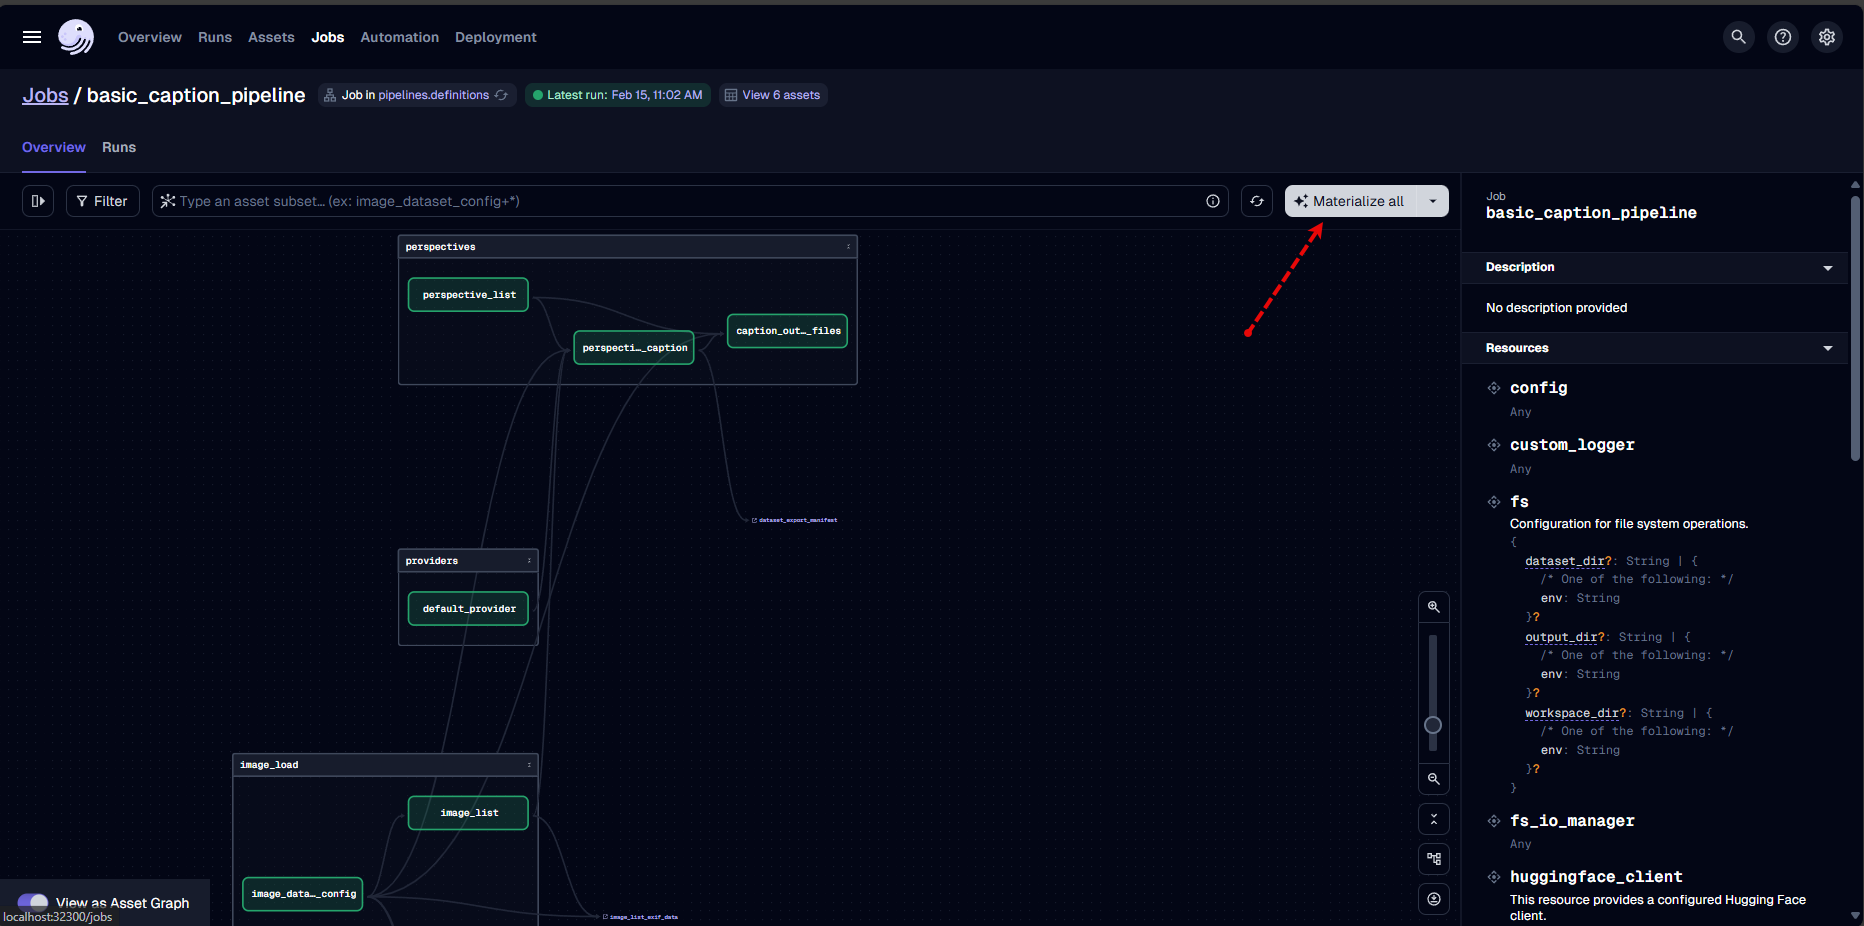Viewport: 1864px width, 926px height.
Task: Click the image_list_exif_data external link node
Action: (x=641, y=917)
